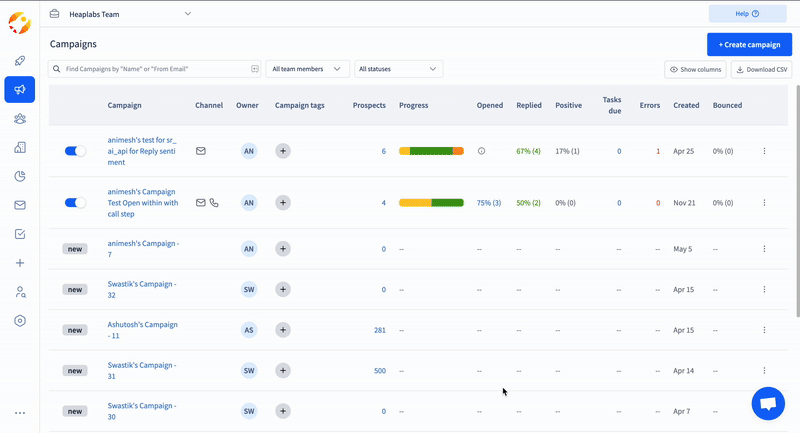The width and height of the screenshot is (800, 433).
Task: Open the All team members dropdown
Action: coord(308,69)
